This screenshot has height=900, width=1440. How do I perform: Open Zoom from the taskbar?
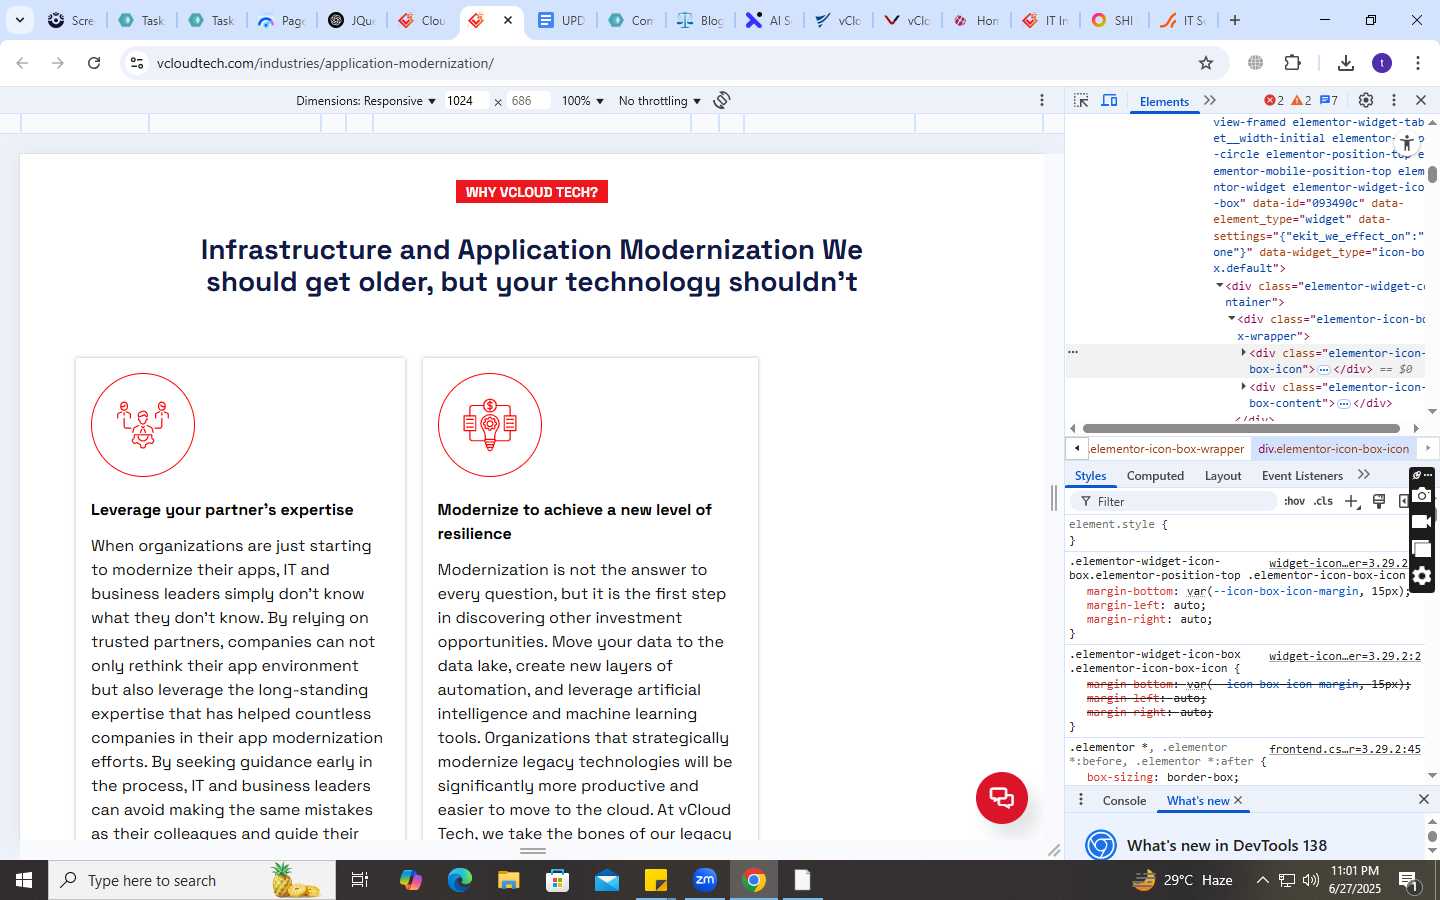[705, 880]
